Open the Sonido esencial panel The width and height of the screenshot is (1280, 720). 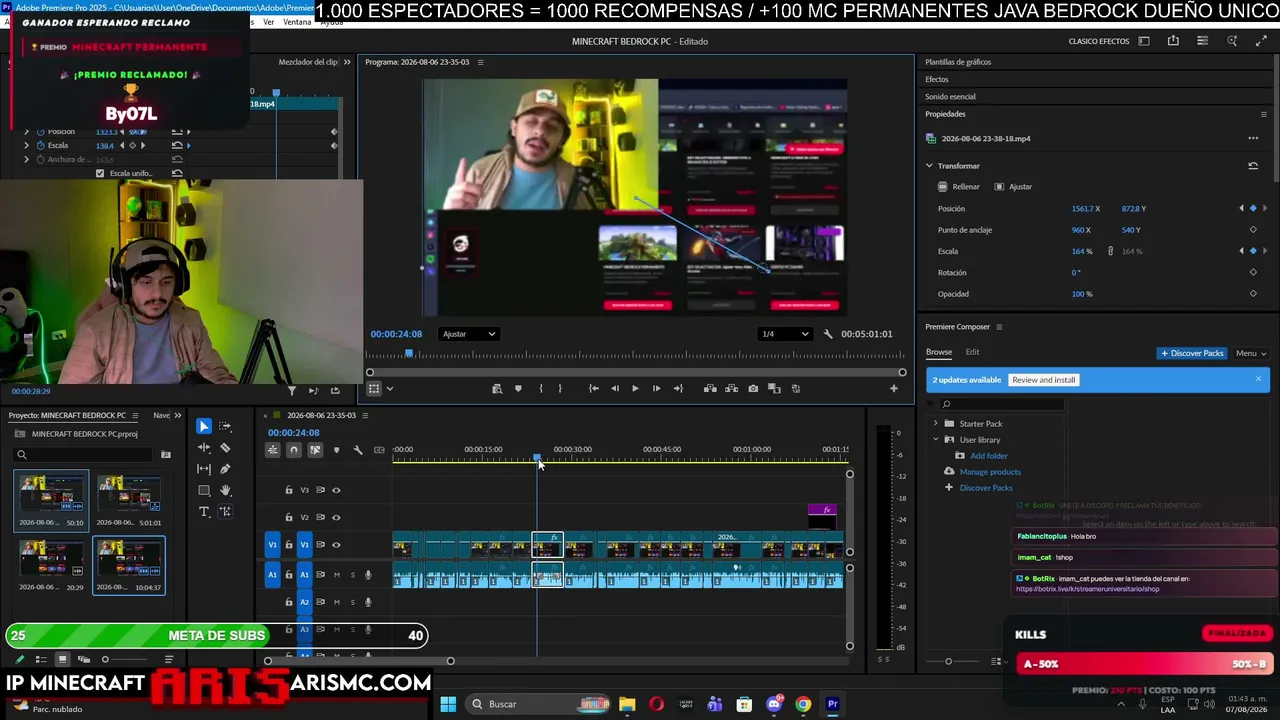[x=950, y=97]
